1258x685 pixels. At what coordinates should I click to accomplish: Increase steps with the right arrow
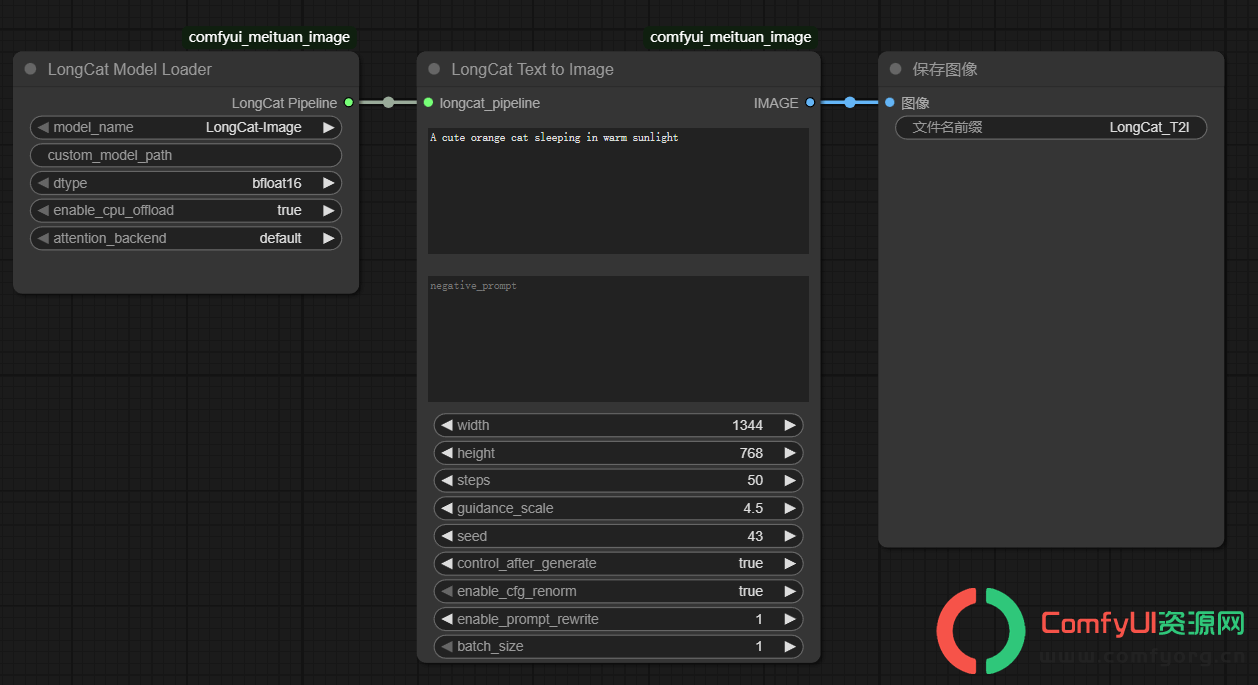pyautogui.click(x=790, y=480)
